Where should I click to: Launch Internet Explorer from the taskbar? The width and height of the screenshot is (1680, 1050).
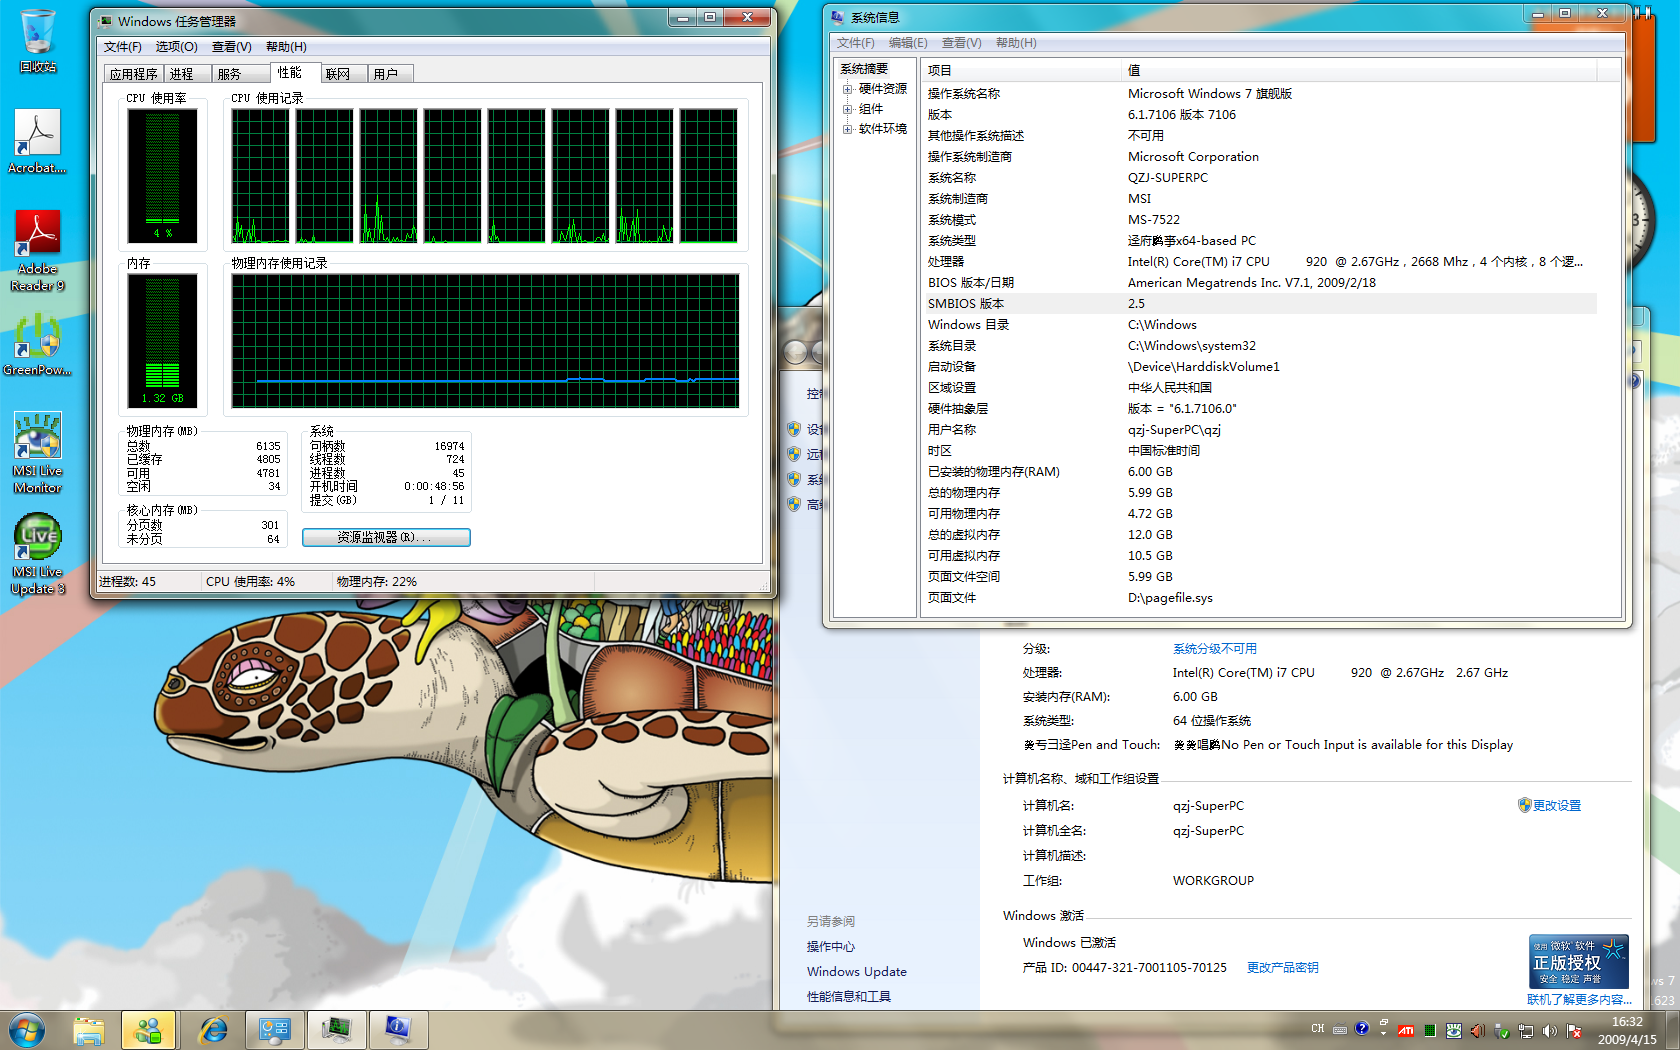[212, 1030]
